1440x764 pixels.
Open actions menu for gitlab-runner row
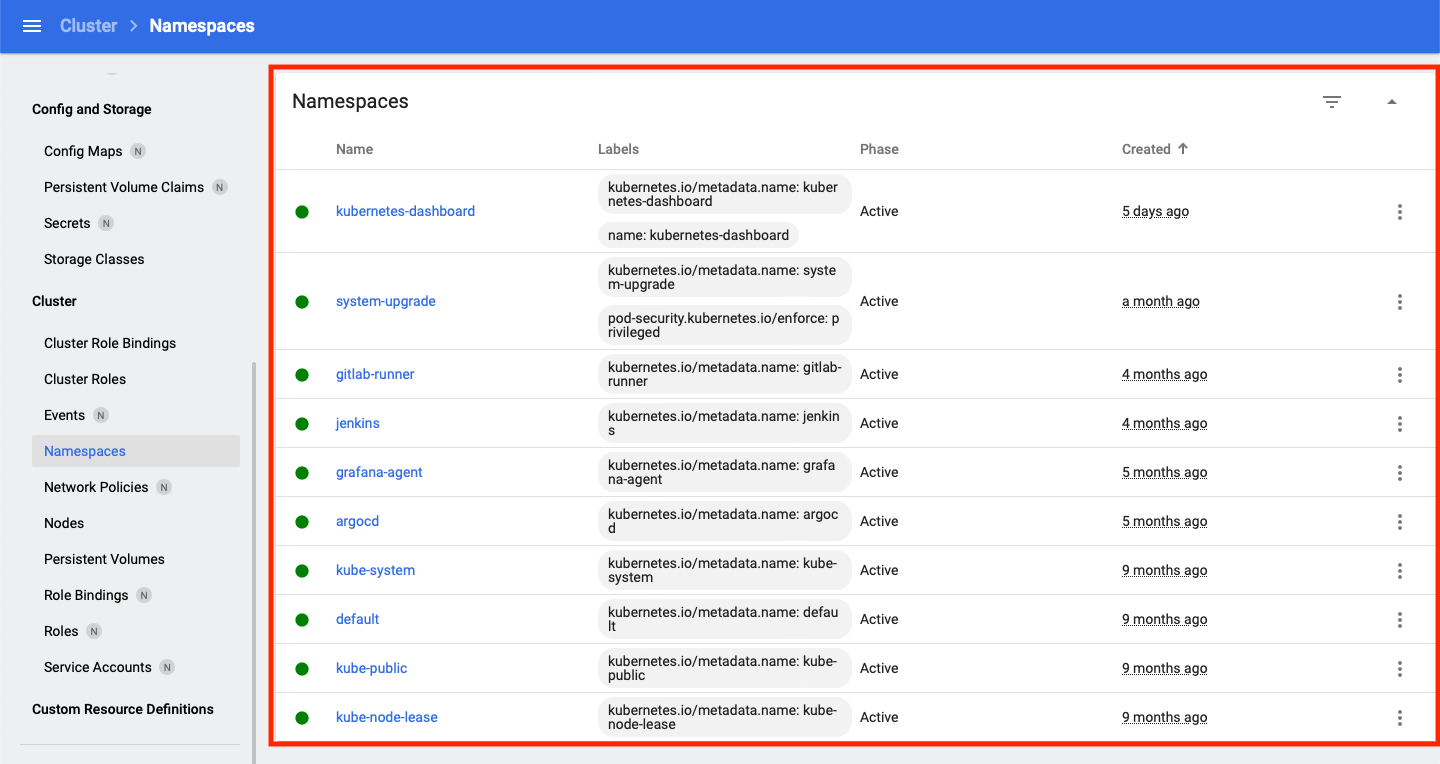[1400, 375]
